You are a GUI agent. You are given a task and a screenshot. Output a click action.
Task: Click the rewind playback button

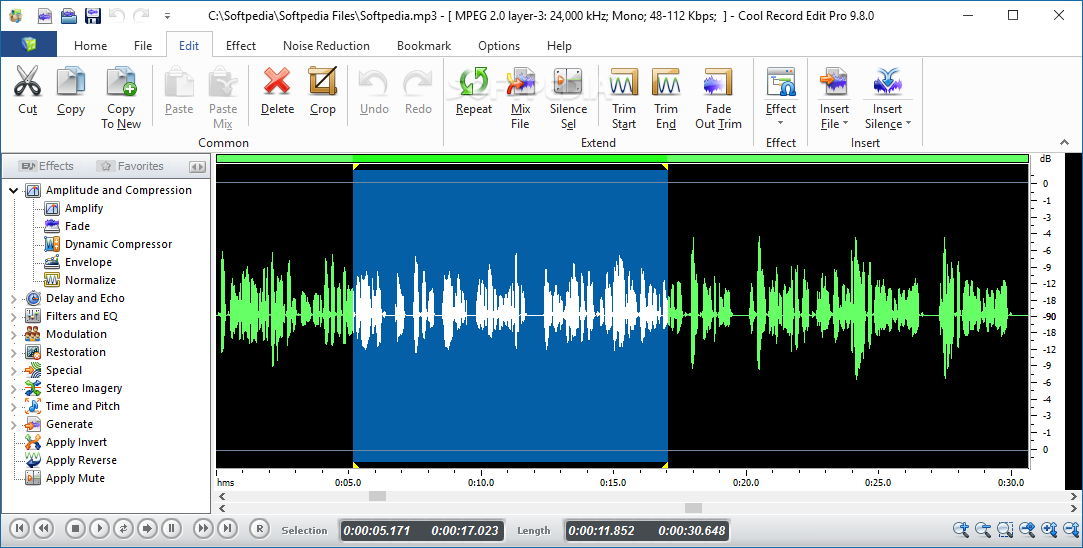44,529
